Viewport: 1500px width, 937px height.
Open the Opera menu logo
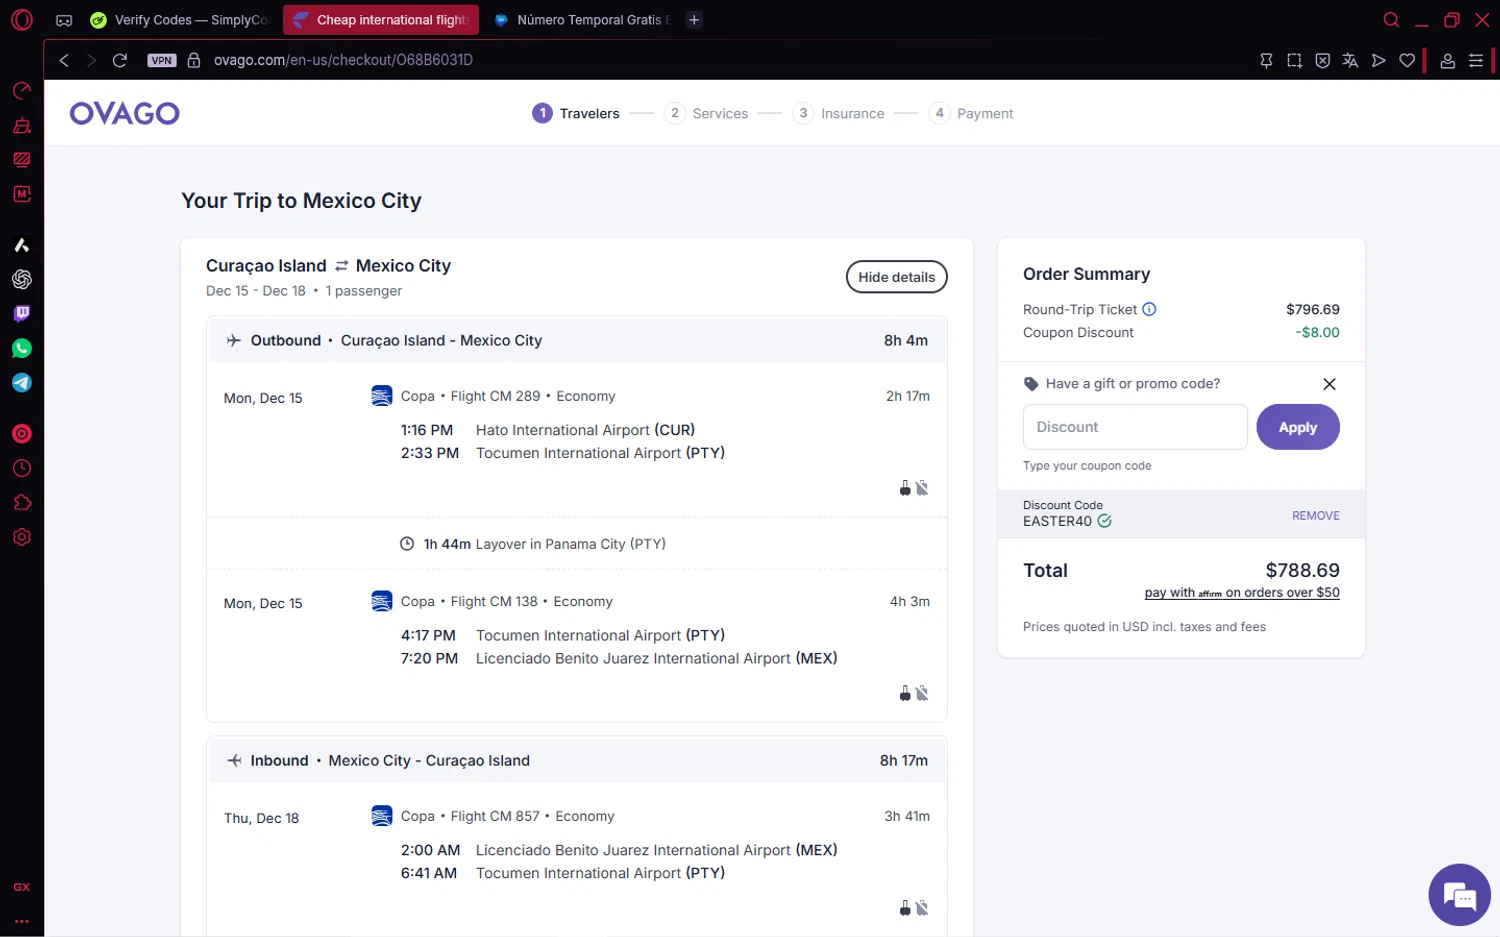(22, 20)
